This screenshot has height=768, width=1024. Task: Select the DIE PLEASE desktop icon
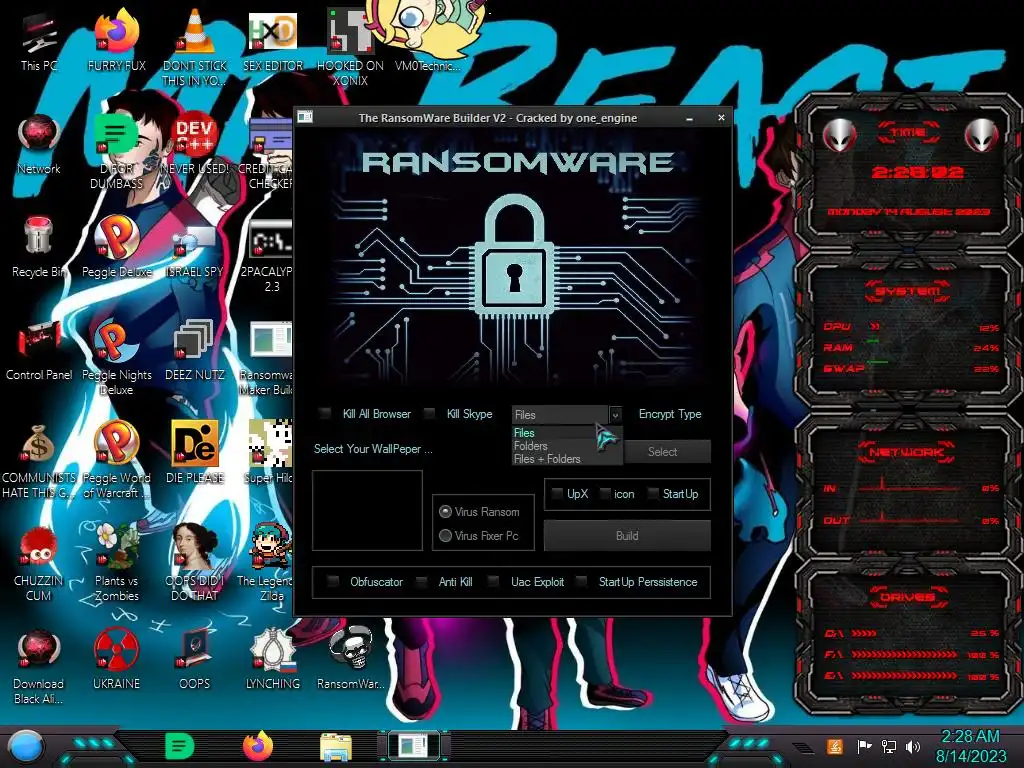pos(194,453)
